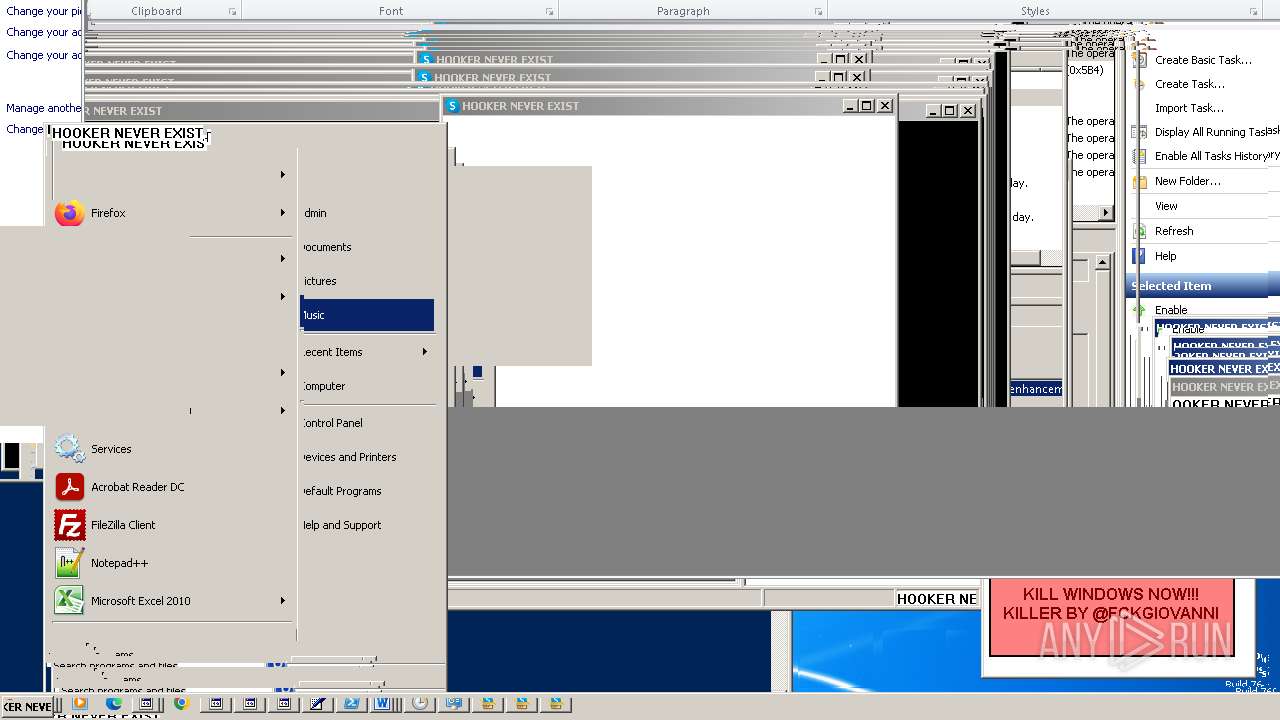Click the Help icon in Actions pane
This screenshot has height=720, width=1280.
click(1139, 256)
